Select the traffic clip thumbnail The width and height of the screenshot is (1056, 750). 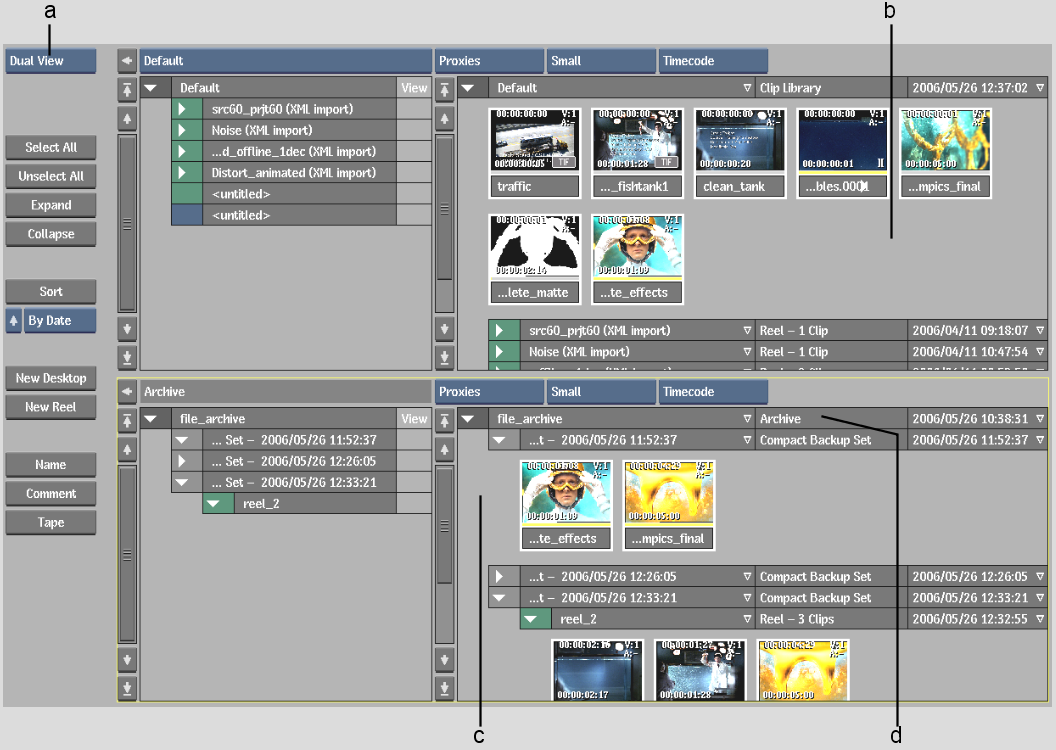(533, 141)
